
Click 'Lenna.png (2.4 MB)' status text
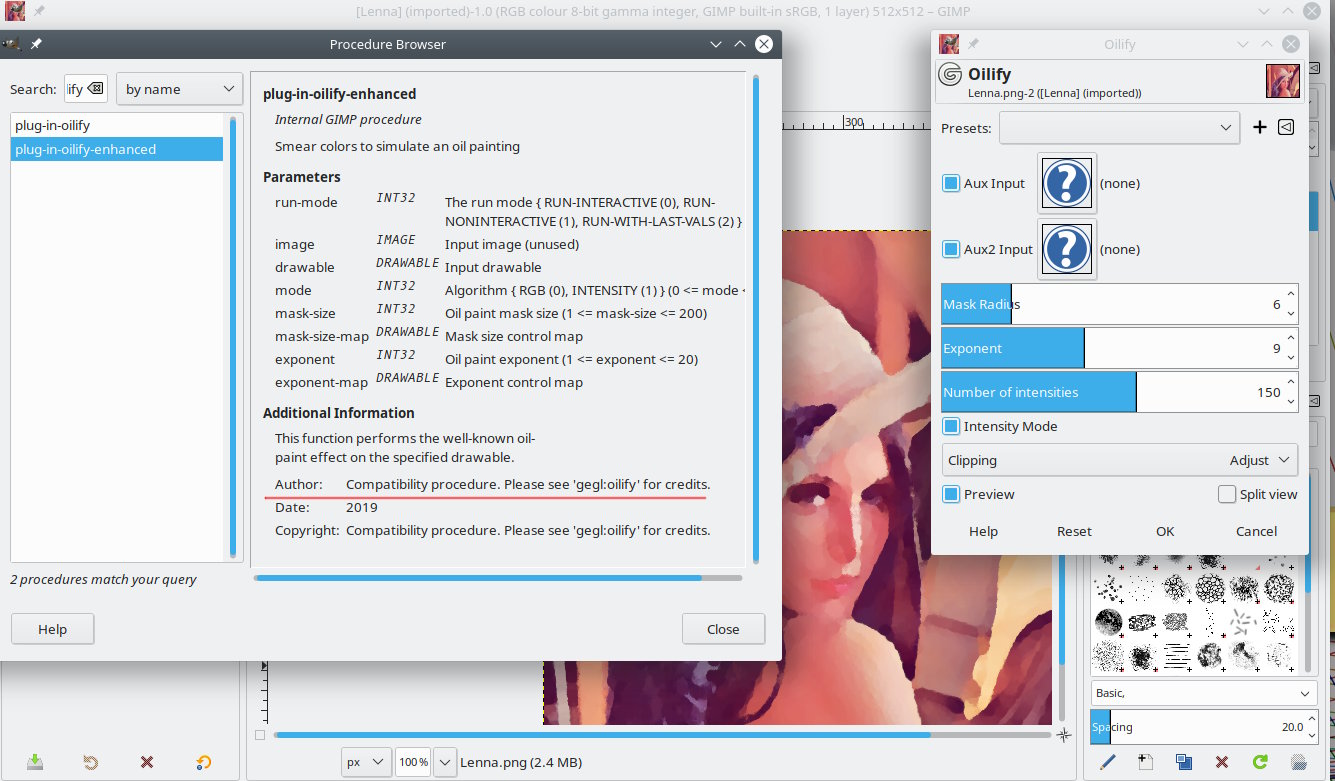[x=521, y=762]
